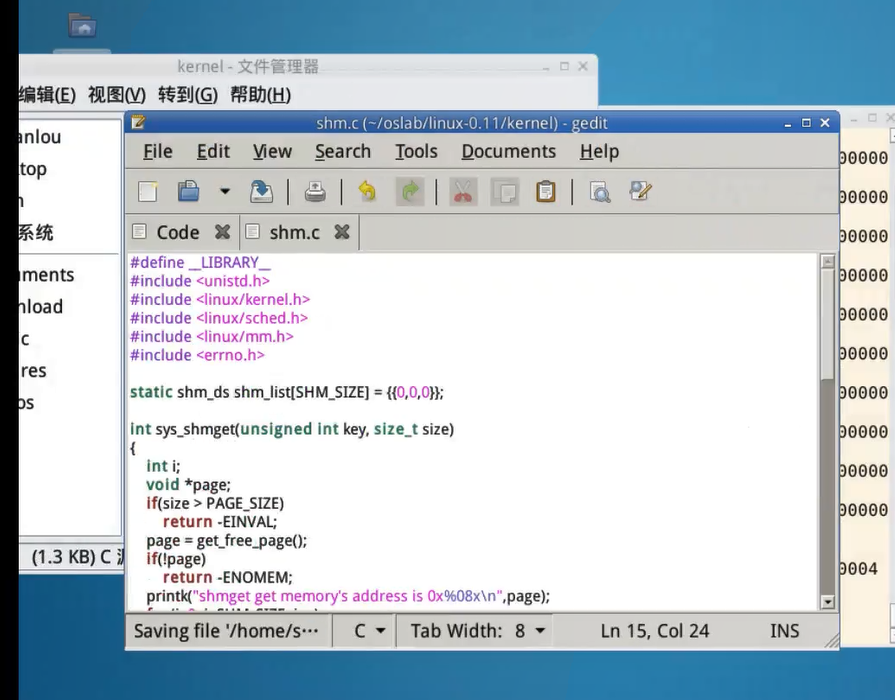Open the Documents menu
The image size is (895, 700).
point(508,152)
